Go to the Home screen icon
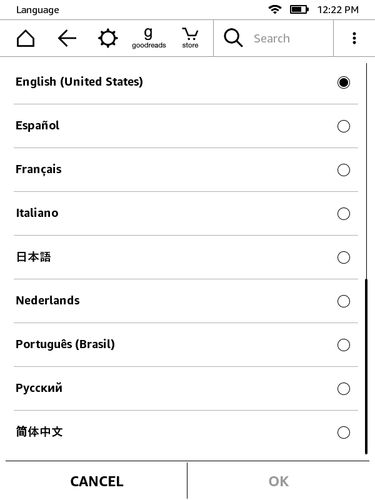This screenshot has width=375, height=500. click(25, 38)
